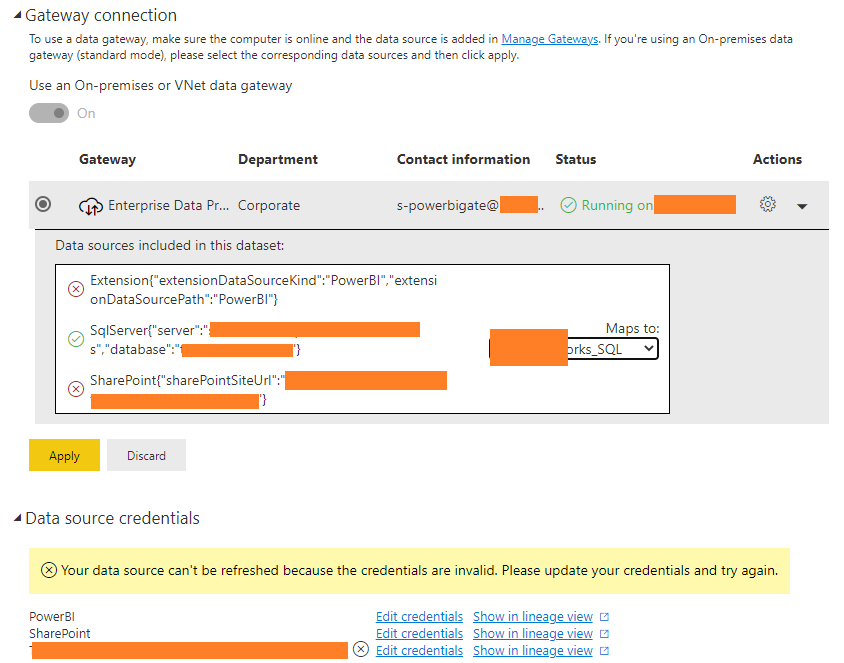This screenshot has width=844, height=663.
Task: Show SharePoint in lineage view
Action: [x=533, y=634]
